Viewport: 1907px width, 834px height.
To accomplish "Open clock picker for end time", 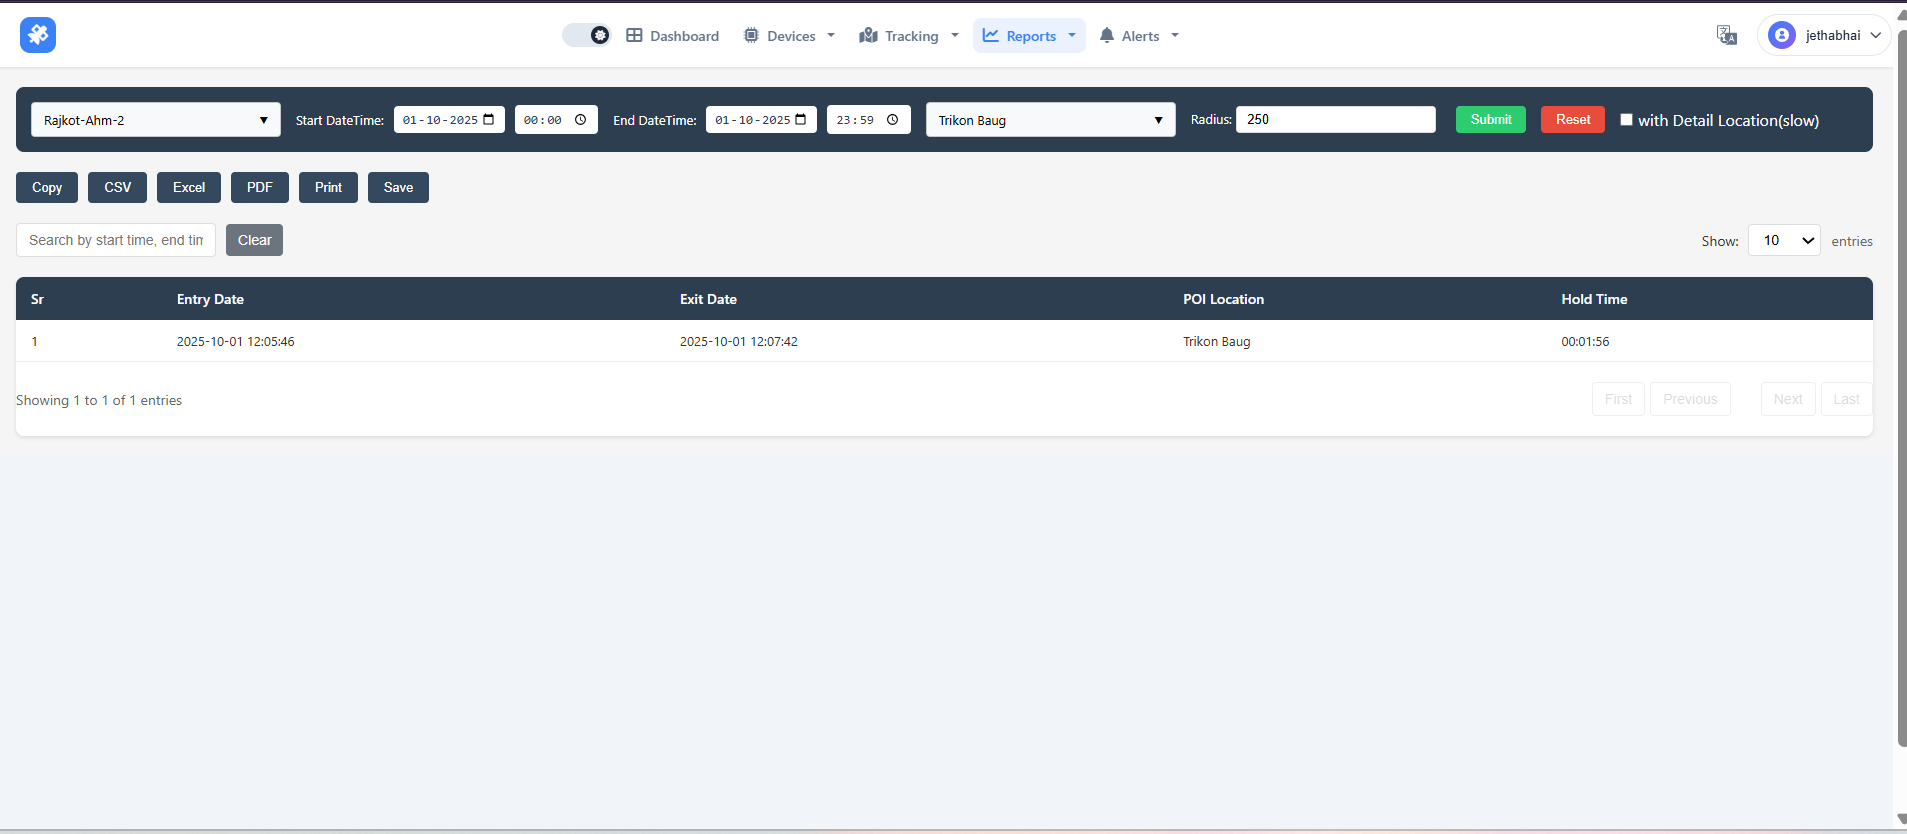I will (x=892, y=120).
